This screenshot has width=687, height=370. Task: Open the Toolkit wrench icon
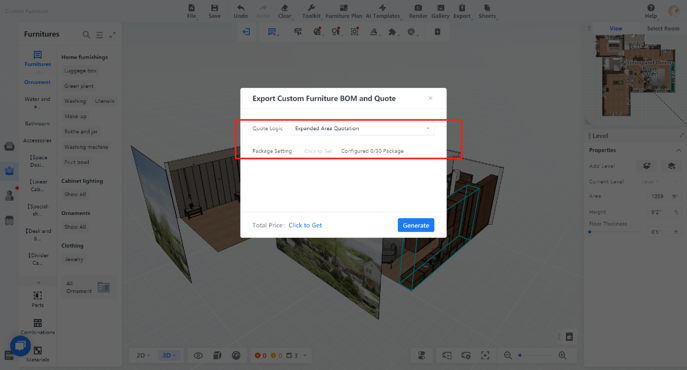point(311,8)
